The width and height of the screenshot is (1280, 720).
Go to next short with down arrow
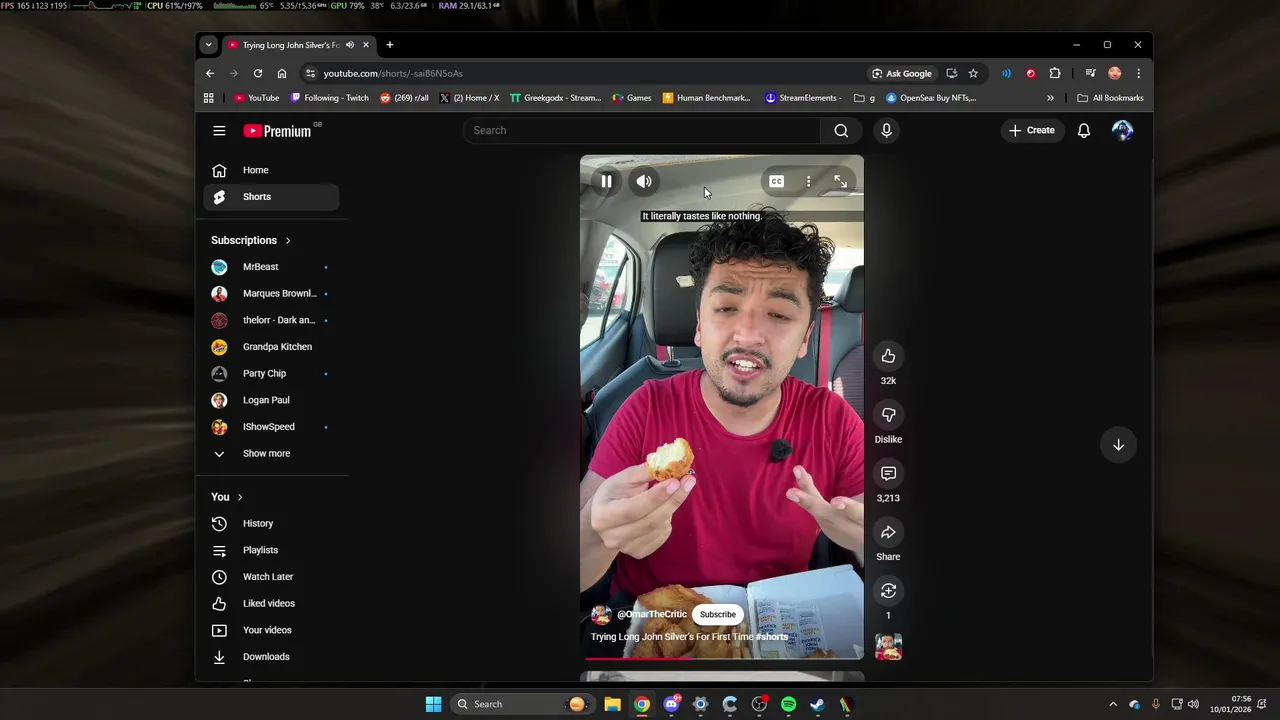(x=1118, y=445)
